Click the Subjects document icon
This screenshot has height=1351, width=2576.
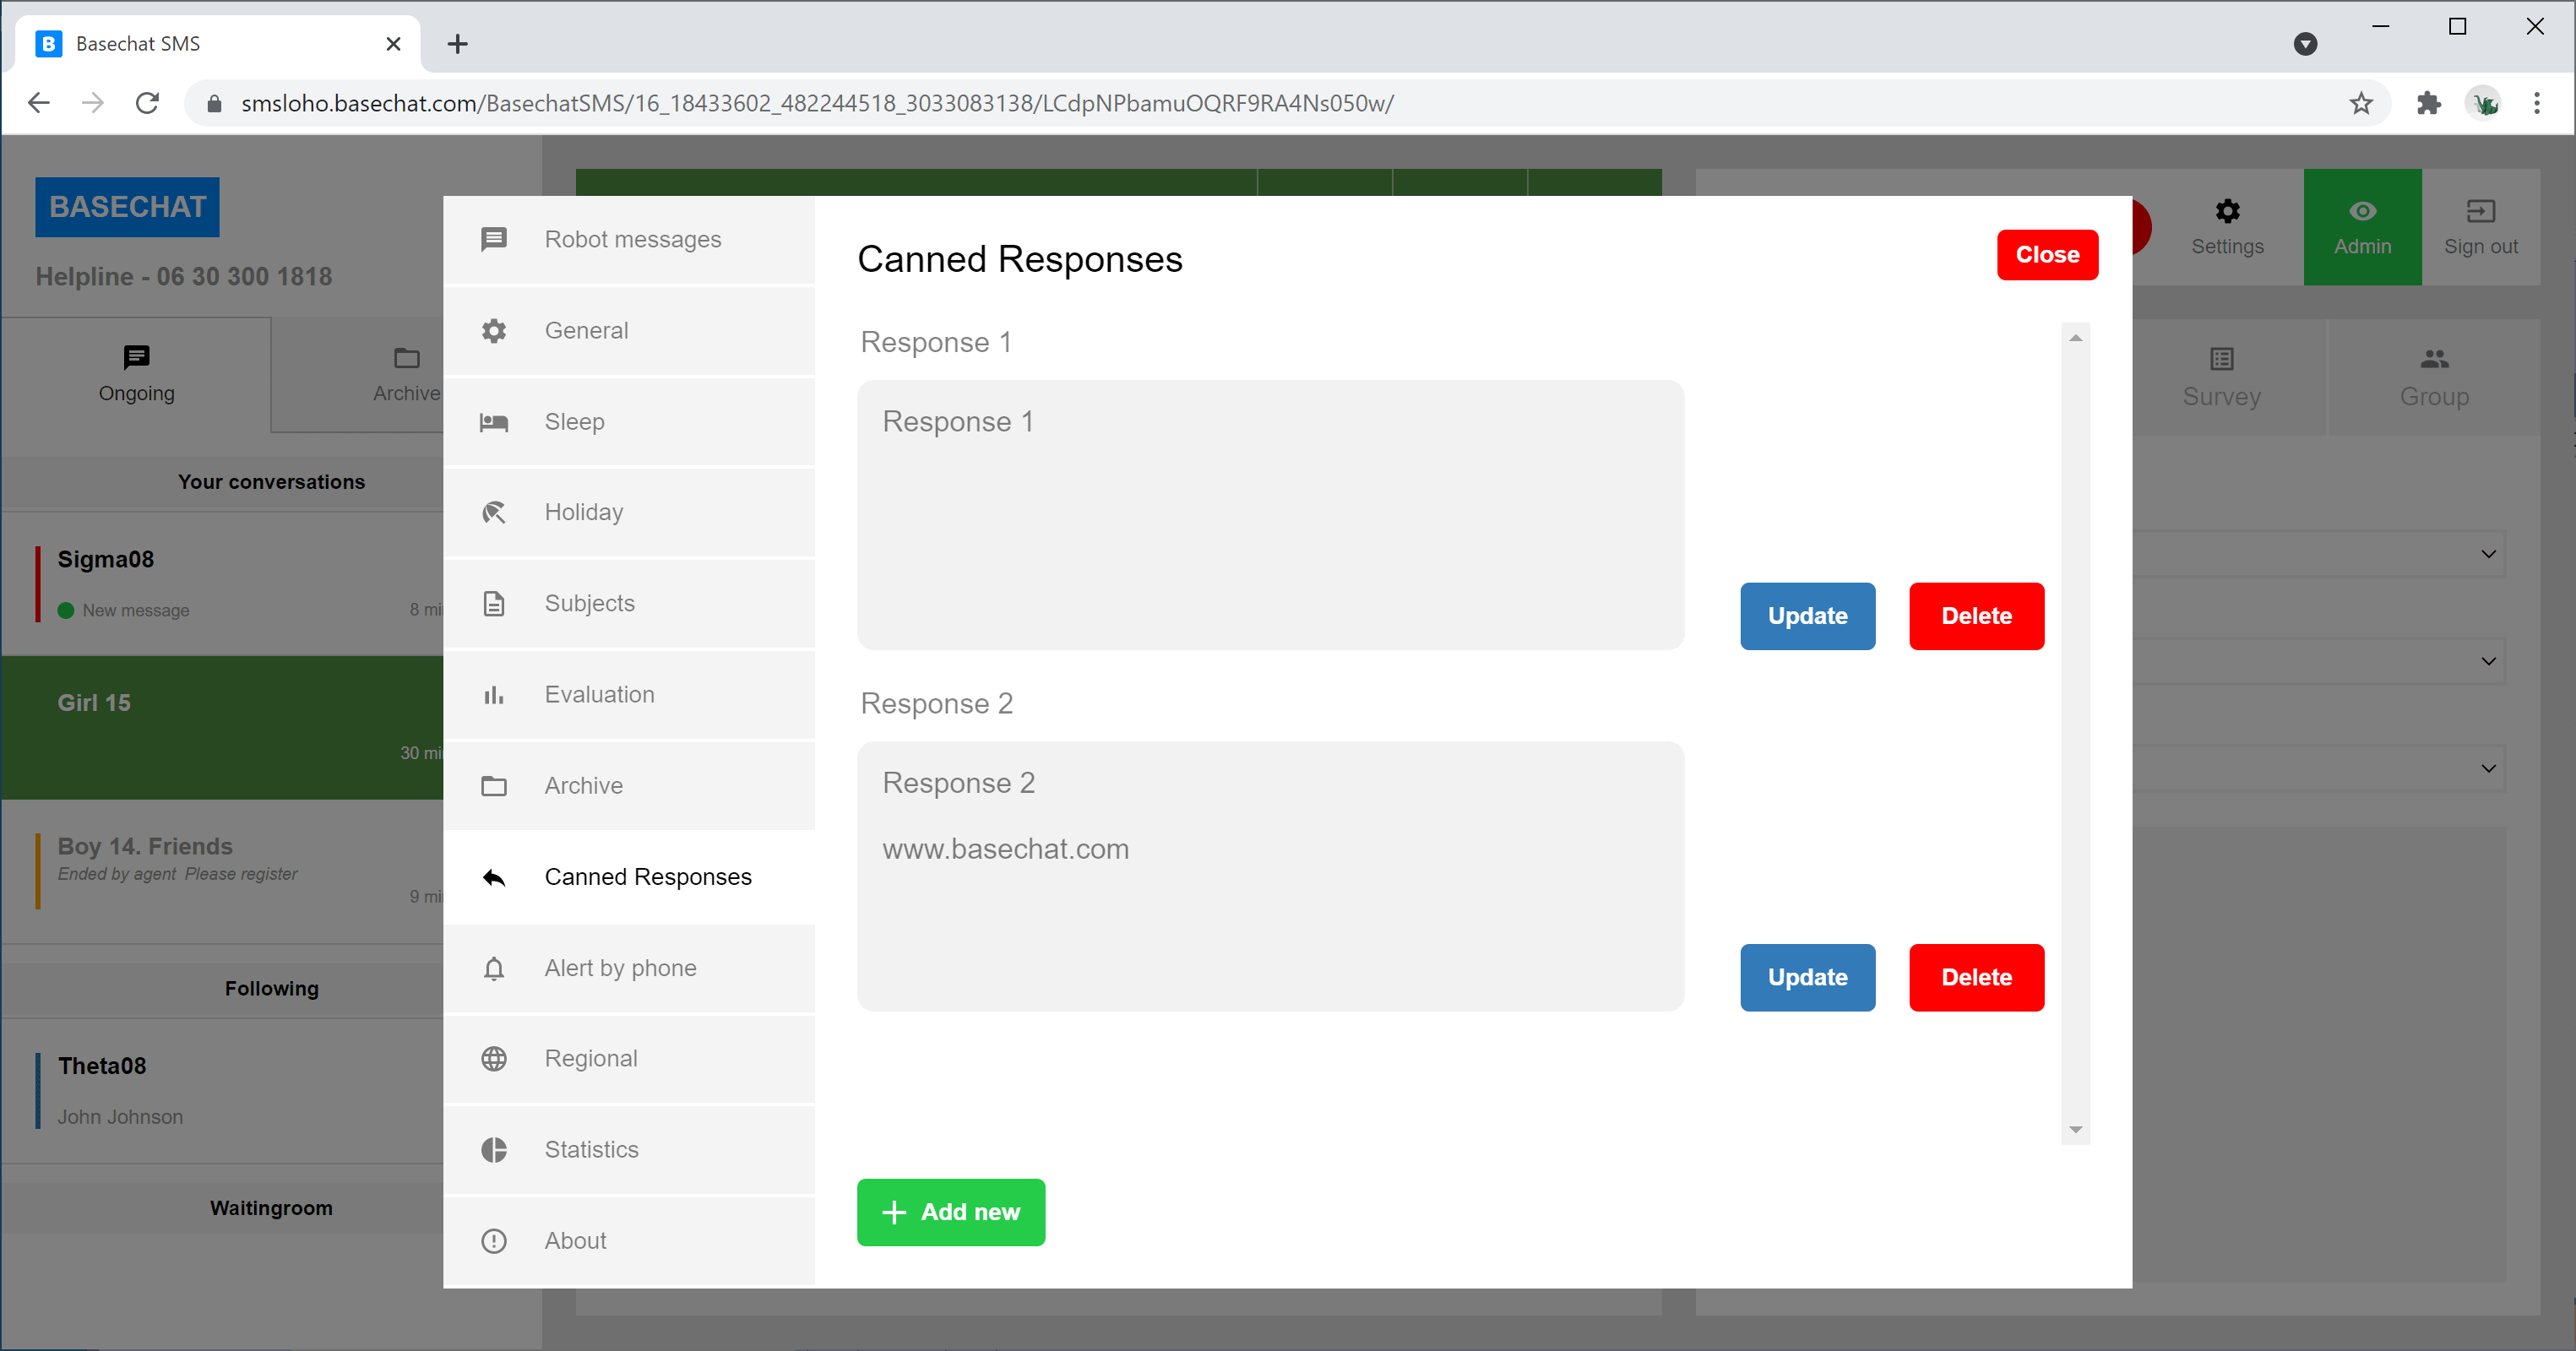click(494, 603)
